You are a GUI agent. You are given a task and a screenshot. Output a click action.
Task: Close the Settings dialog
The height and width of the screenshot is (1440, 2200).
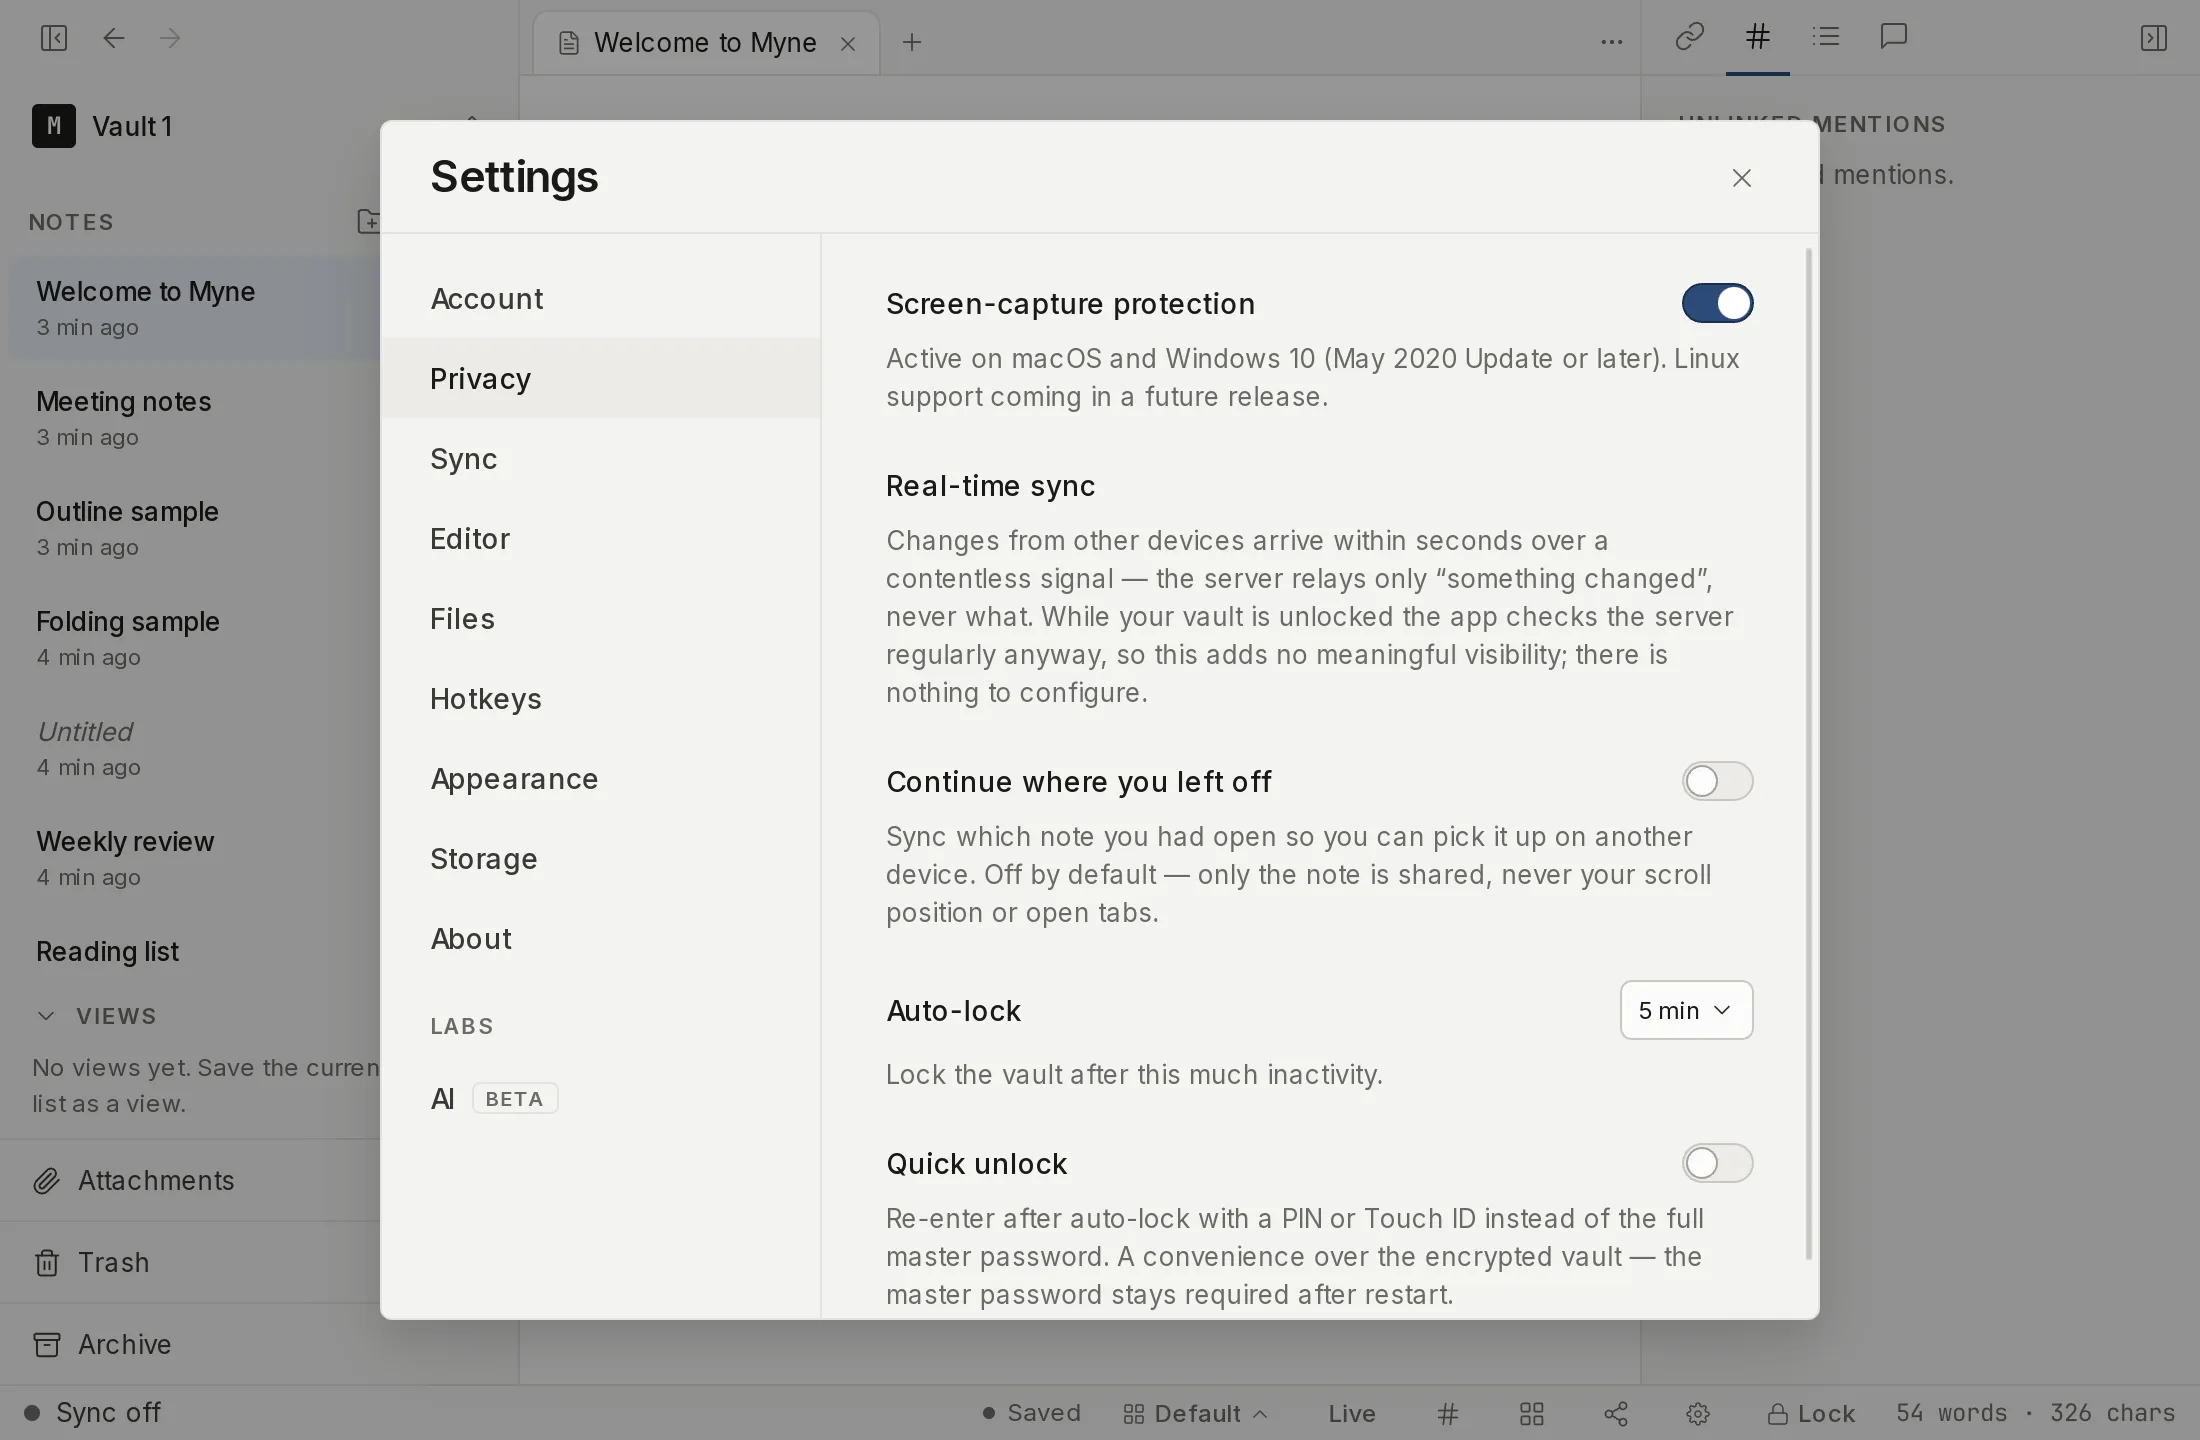point(1741,177)
